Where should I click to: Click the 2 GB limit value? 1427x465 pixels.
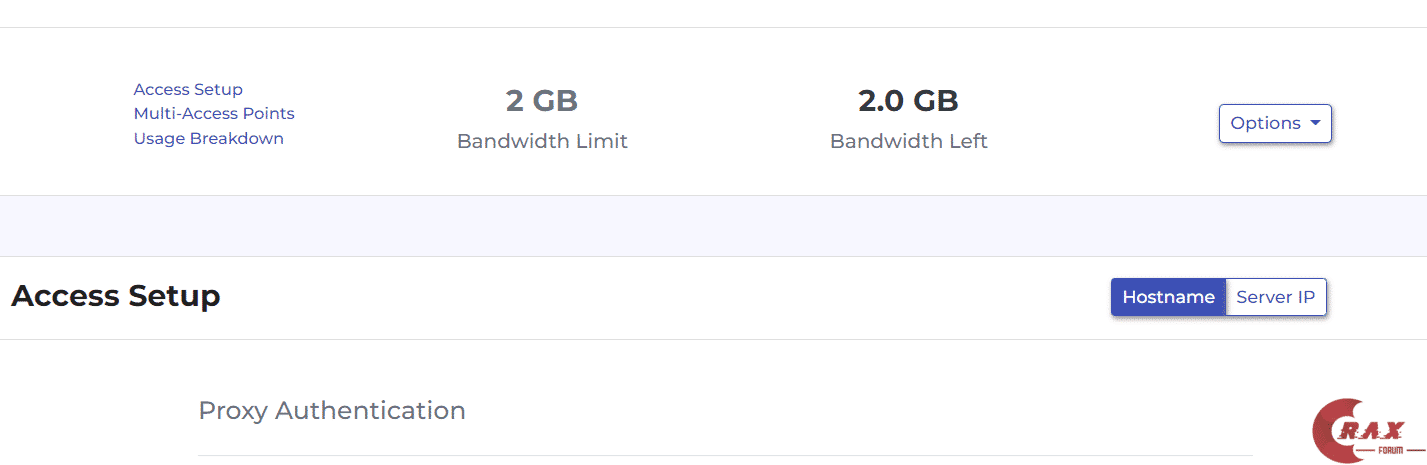tap(542, 101)
